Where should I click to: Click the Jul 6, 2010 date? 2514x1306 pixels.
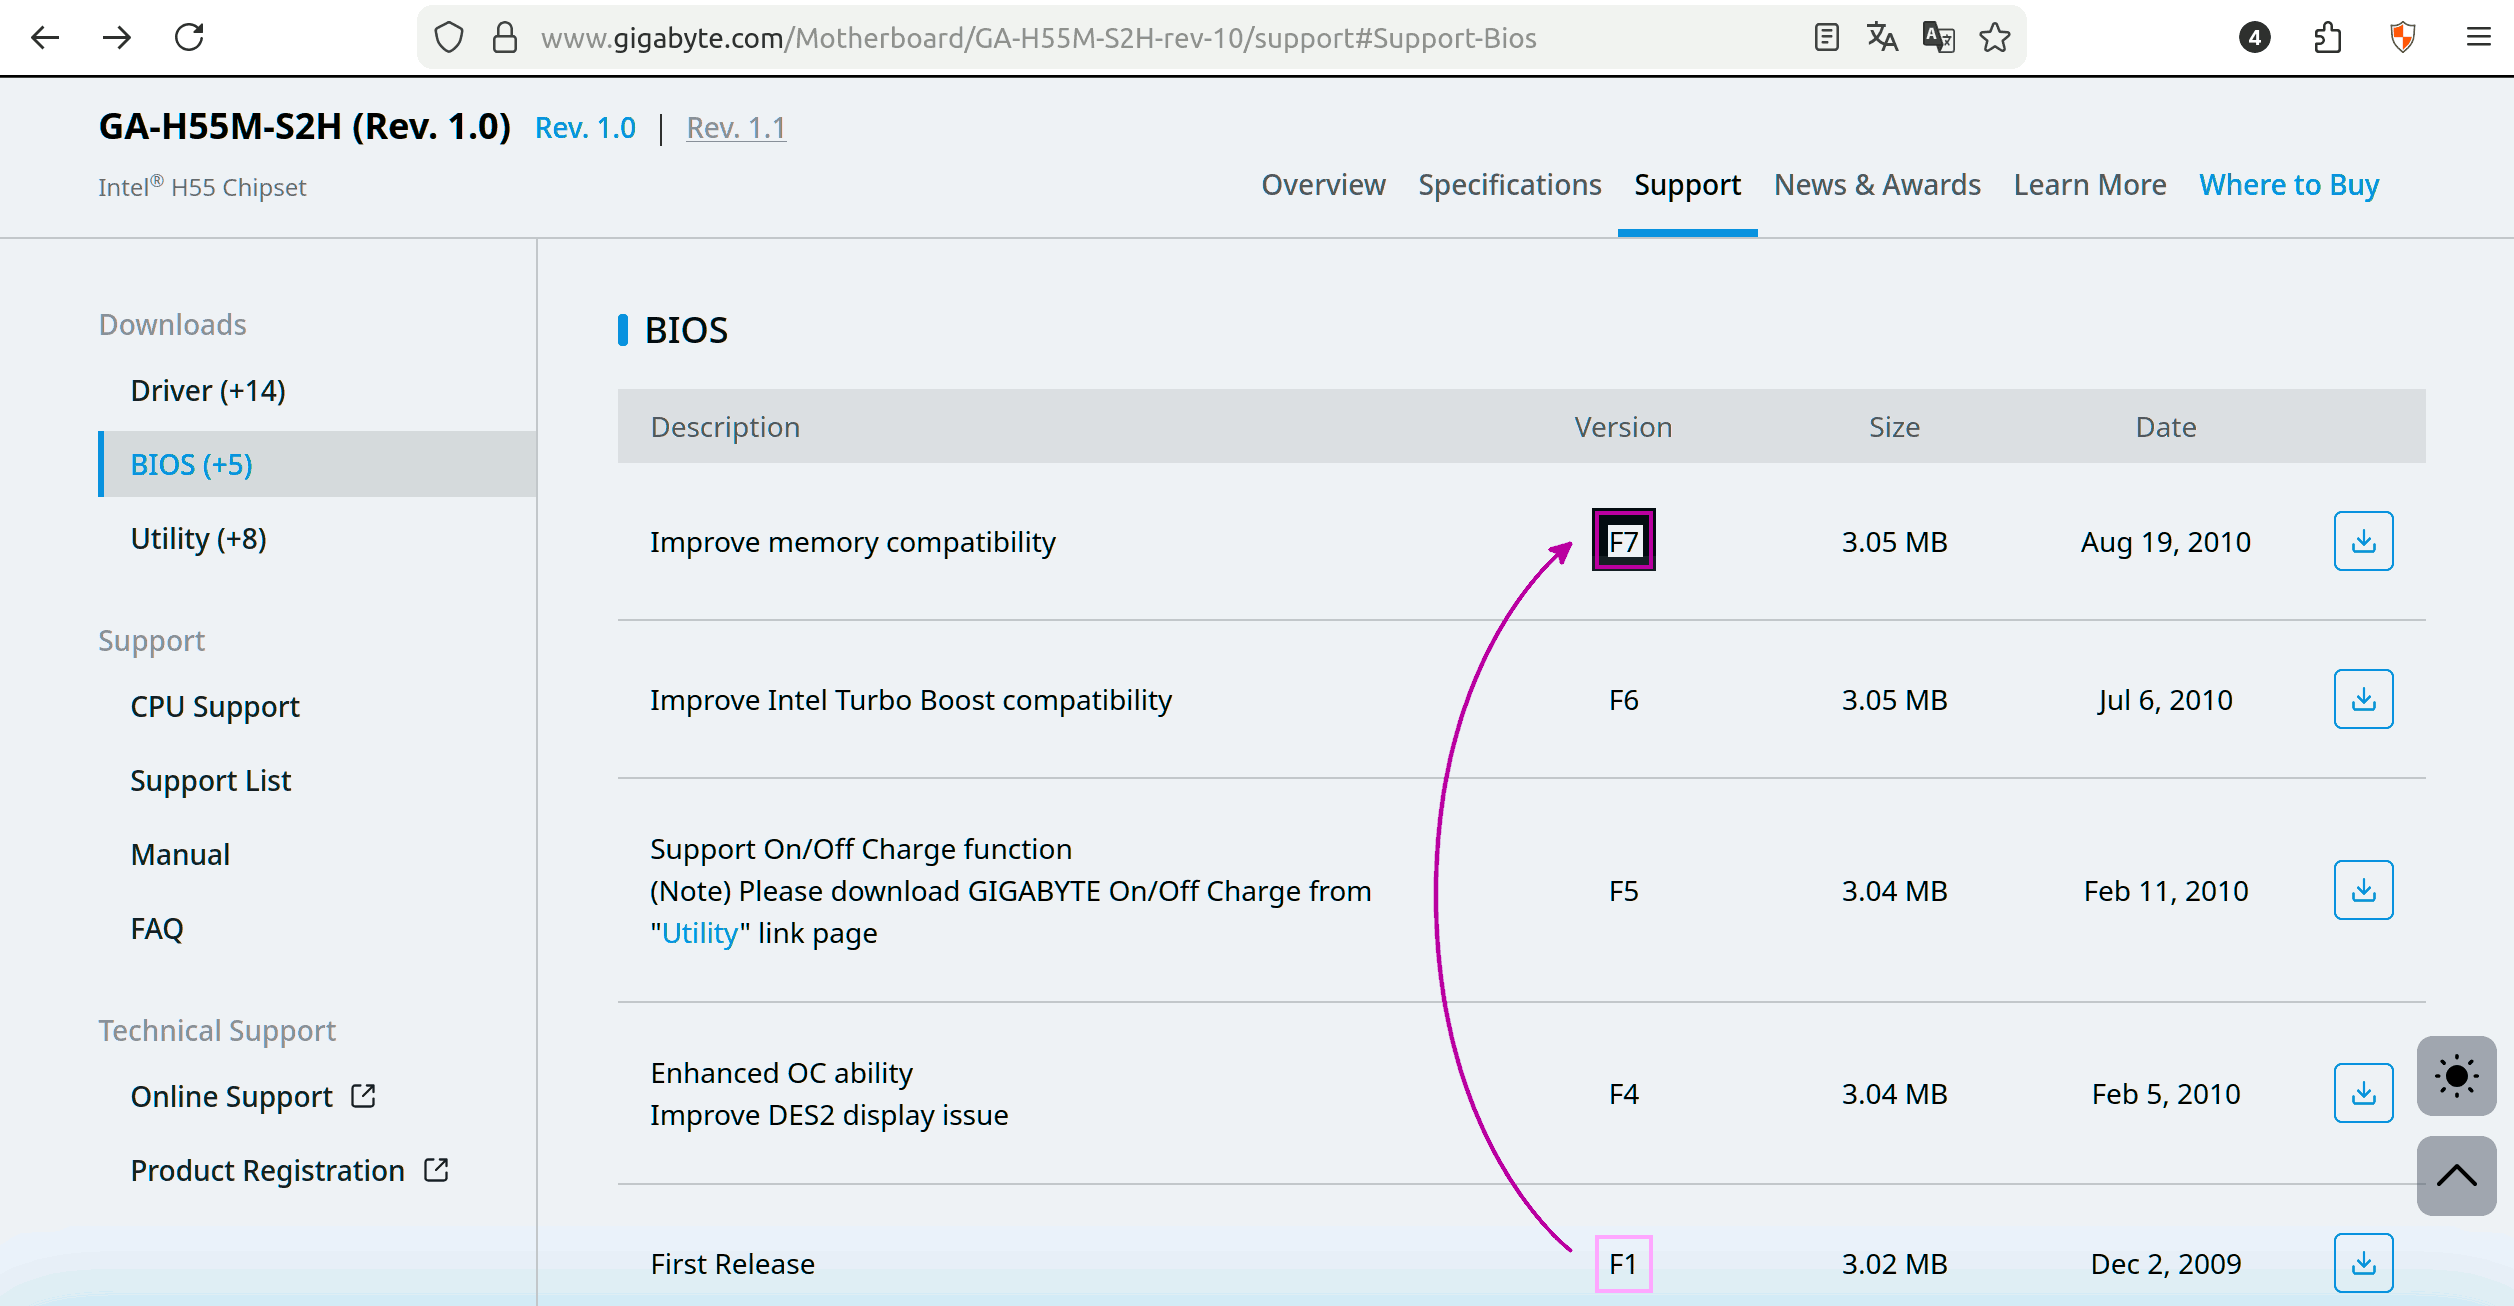click(x=2165, y=700)
